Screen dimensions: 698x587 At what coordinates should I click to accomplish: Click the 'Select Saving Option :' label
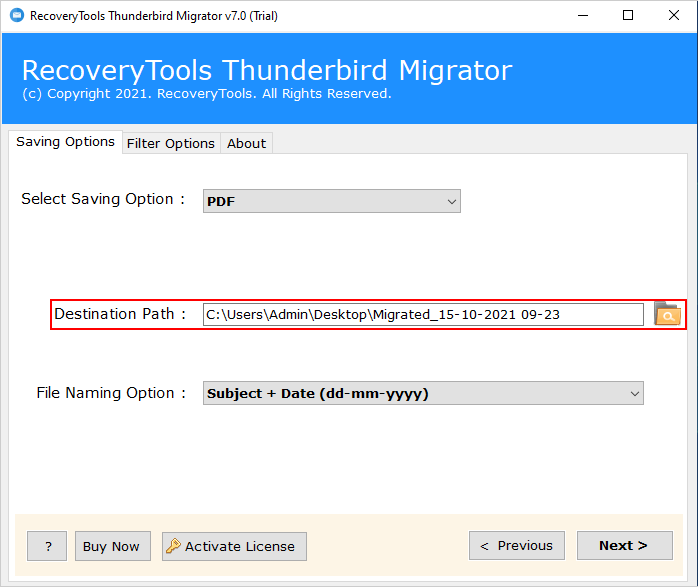coord(103,199)
